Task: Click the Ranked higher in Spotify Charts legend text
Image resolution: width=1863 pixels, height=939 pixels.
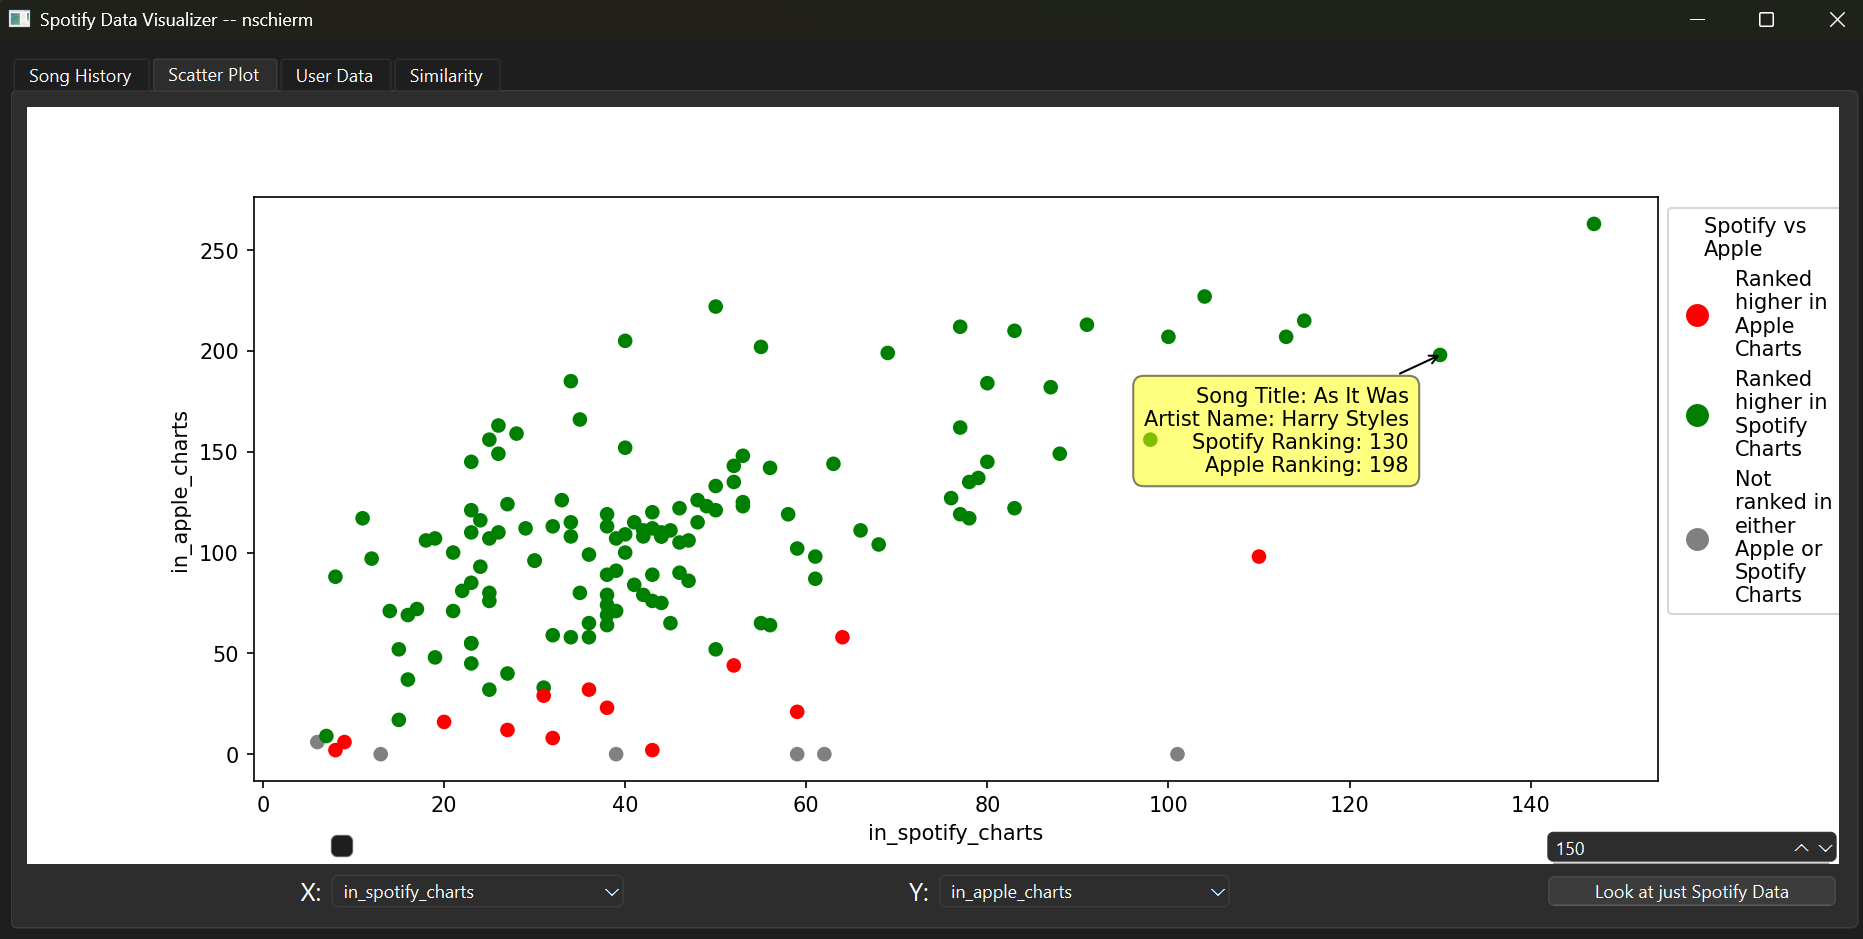Action: [x=1781, y=414]
